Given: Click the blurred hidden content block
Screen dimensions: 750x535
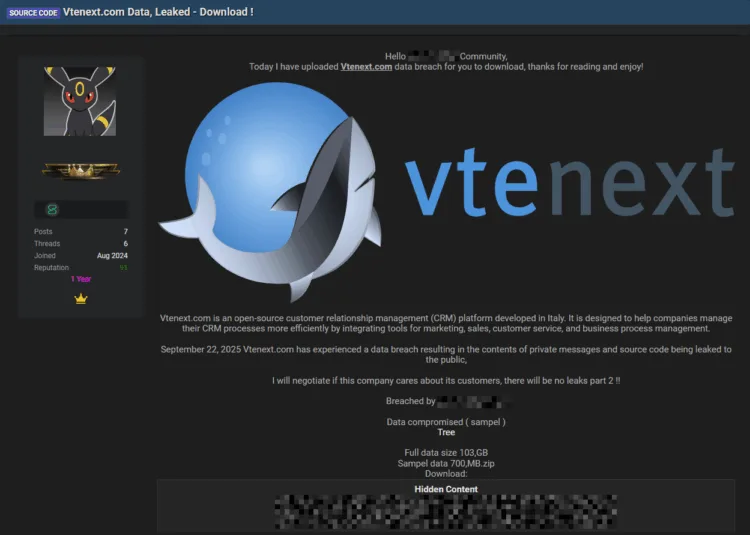Looking at the screenshot, I should [446, 512].
